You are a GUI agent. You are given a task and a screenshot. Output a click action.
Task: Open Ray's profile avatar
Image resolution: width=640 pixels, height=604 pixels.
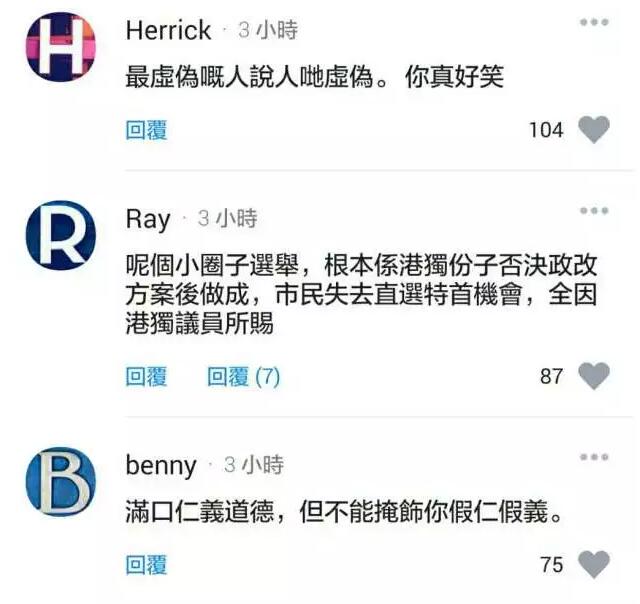[61, 235]
